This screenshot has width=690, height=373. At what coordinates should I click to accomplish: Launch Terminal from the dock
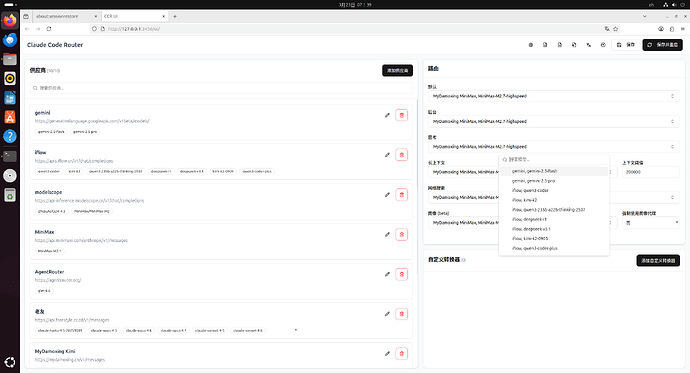click(10, 156)
